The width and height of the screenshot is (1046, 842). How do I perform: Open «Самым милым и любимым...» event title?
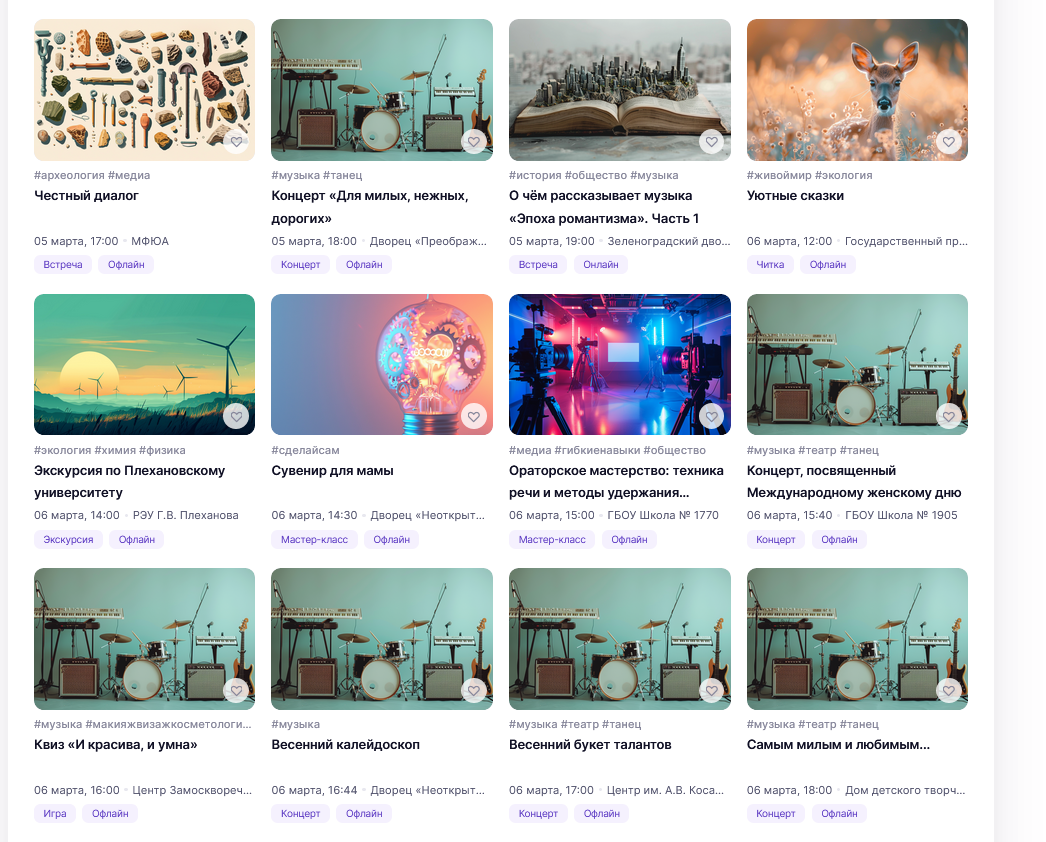839,745
